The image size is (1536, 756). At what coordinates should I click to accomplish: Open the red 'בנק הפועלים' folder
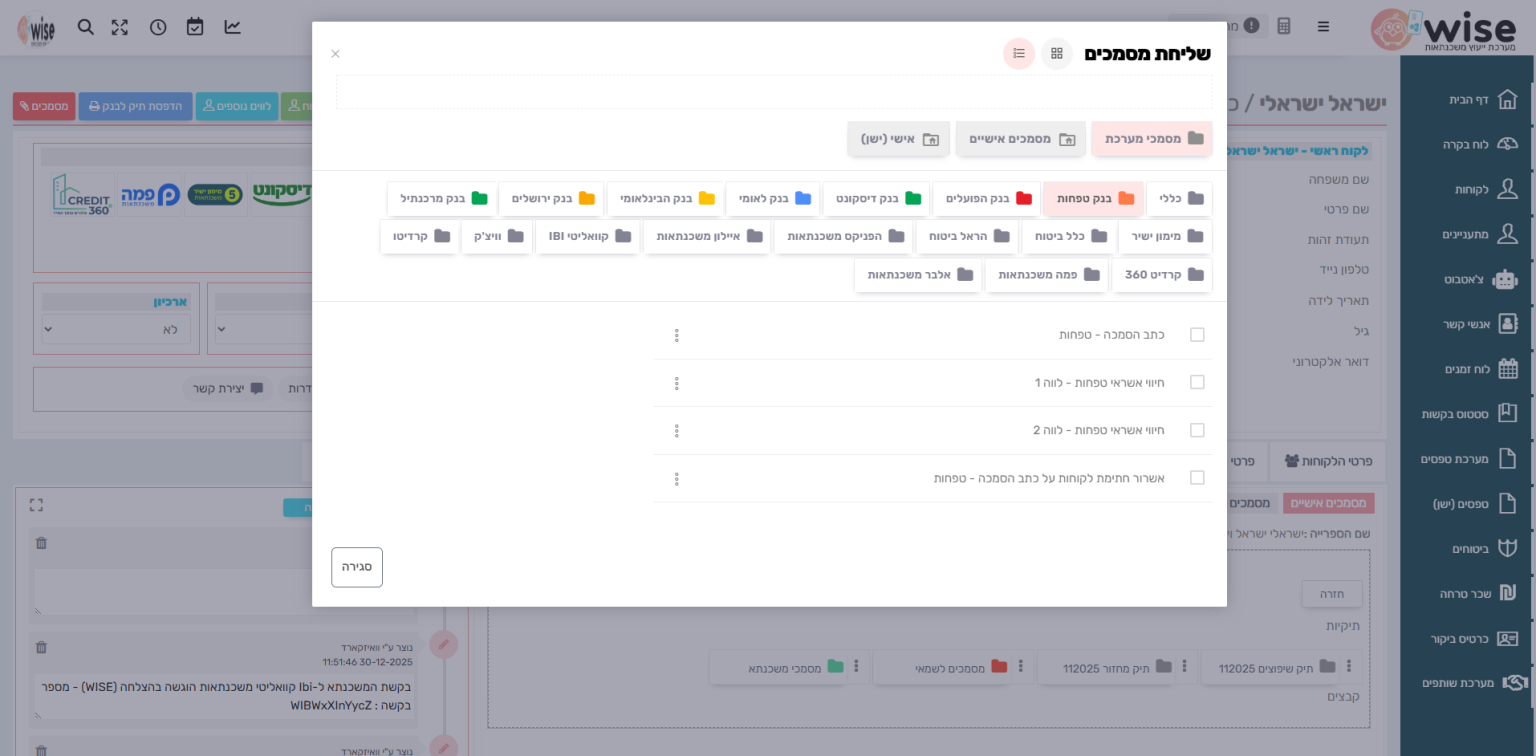point(987,199)
